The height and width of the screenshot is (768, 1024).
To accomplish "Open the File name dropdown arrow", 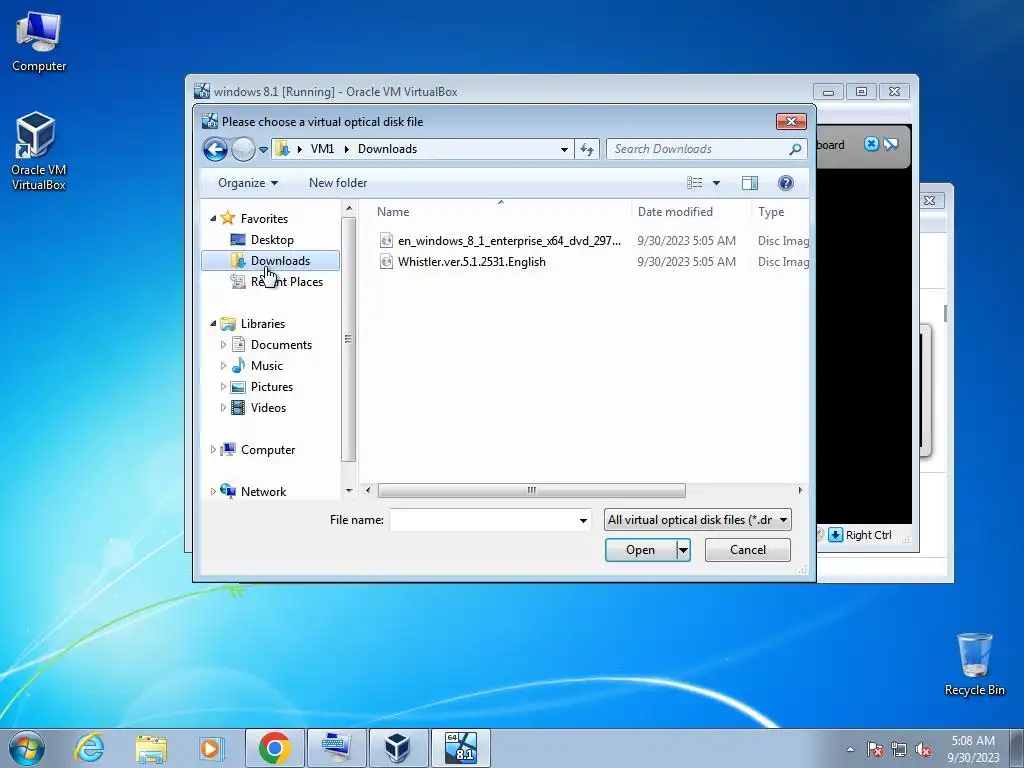I will tap(583, 520).
